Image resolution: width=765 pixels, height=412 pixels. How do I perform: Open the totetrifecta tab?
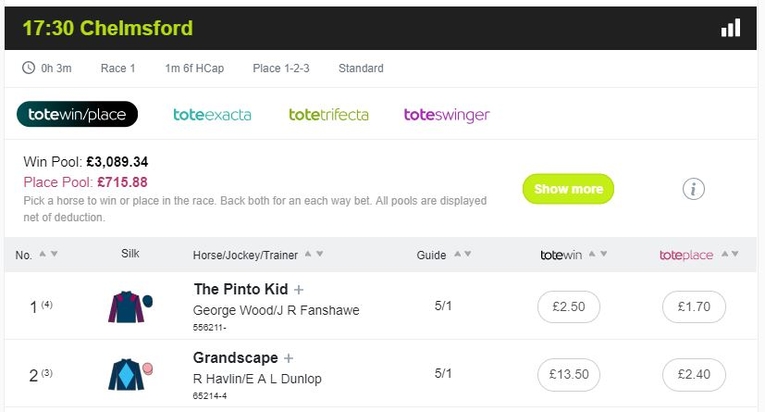329,115
